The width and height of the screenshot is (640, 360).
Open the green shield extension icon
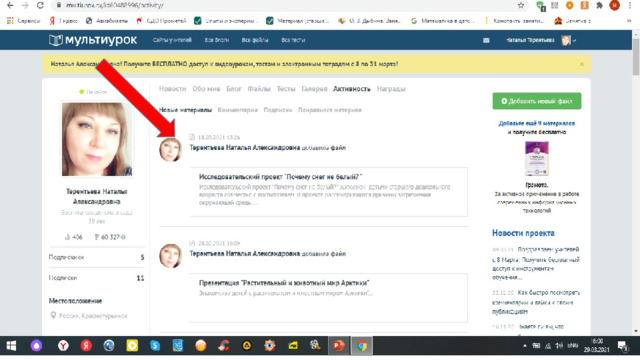coord(540,5)
